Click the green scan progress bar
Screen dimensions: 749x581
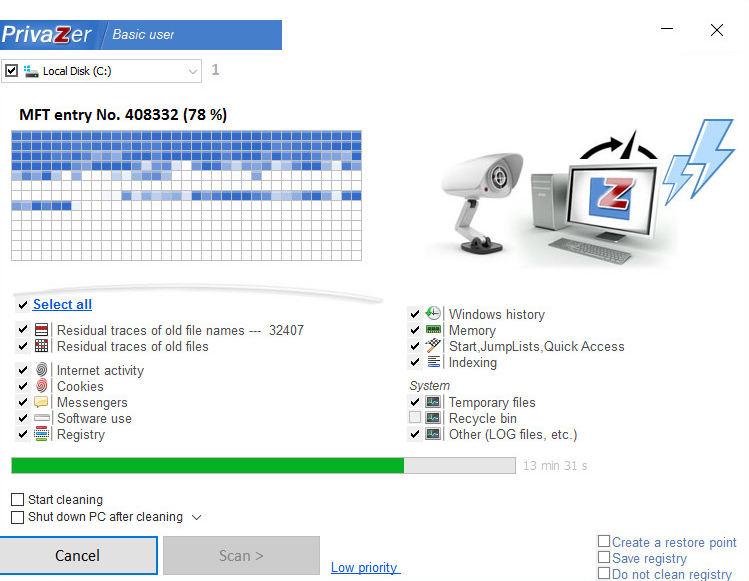click(x=263, y=465)
